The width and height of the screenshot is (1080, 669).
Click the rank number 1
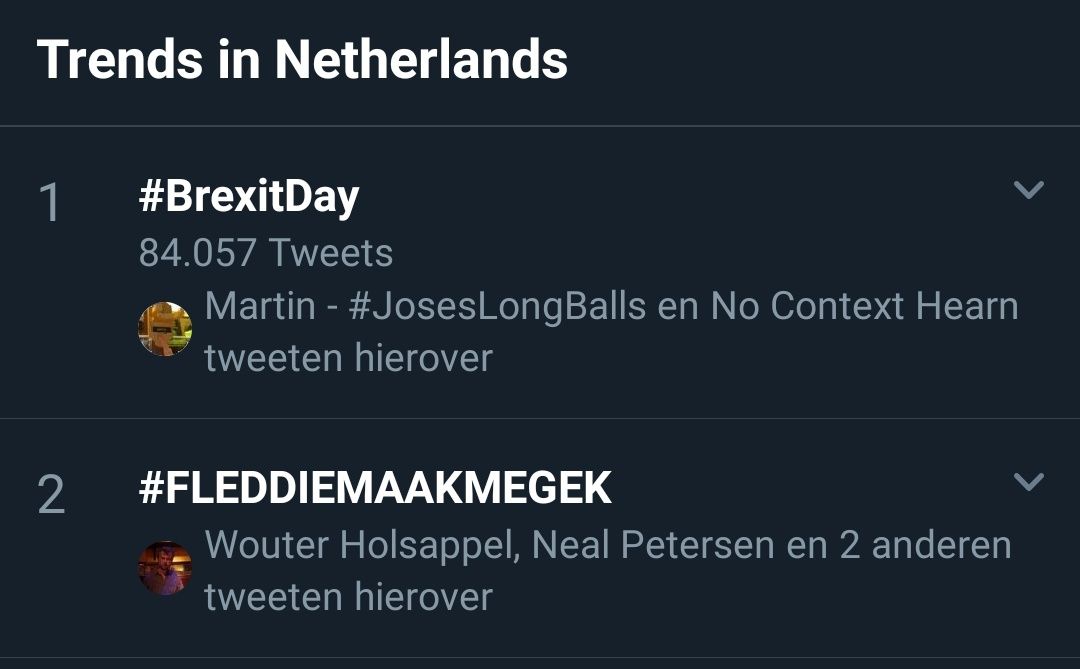(49, 204)
